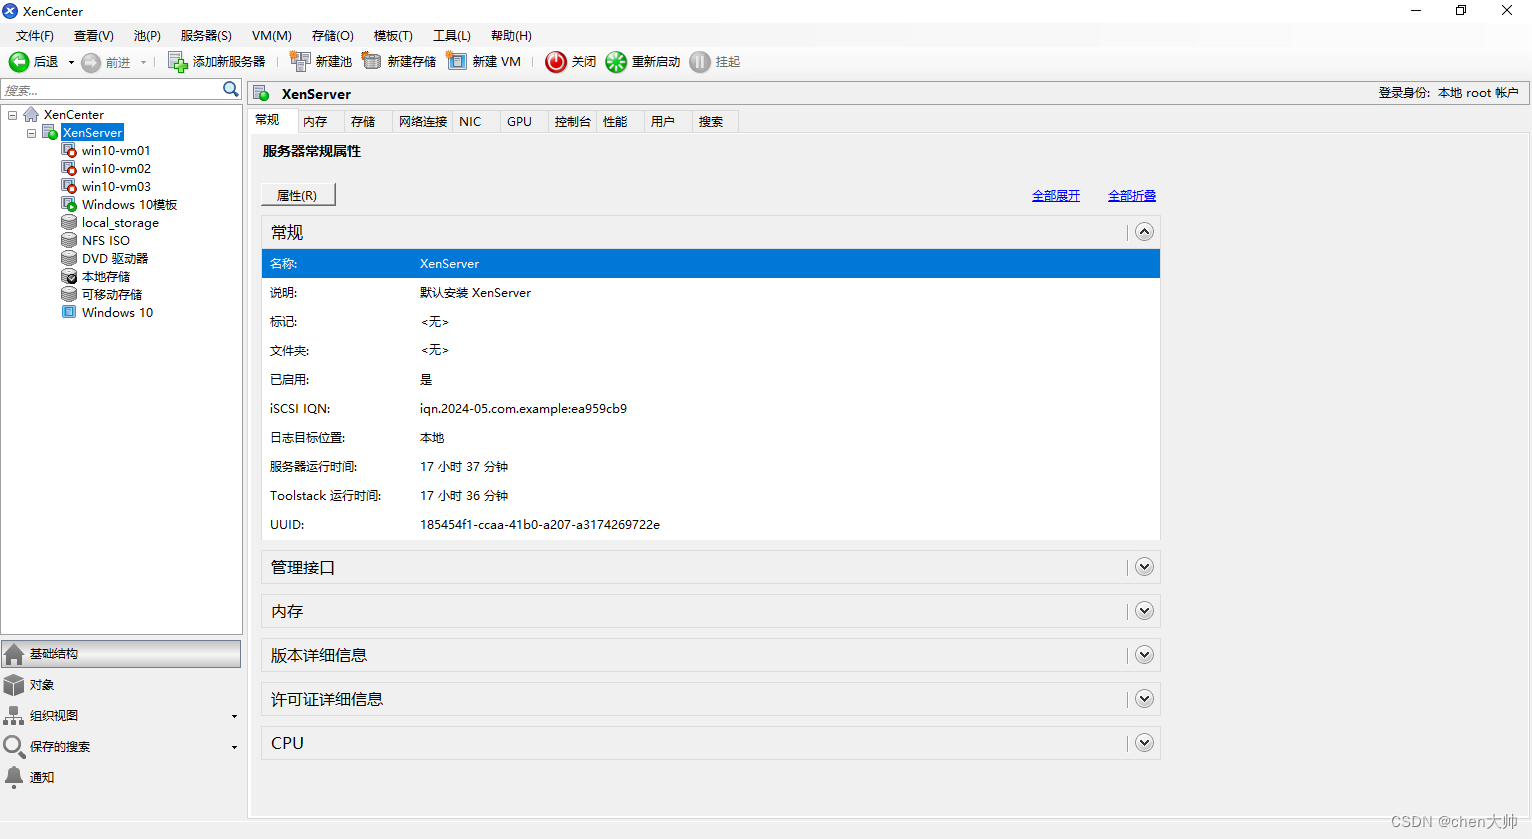
Task: Click the 全部折叠 link
Action: pyautogui.click(x=1132, y=196)
